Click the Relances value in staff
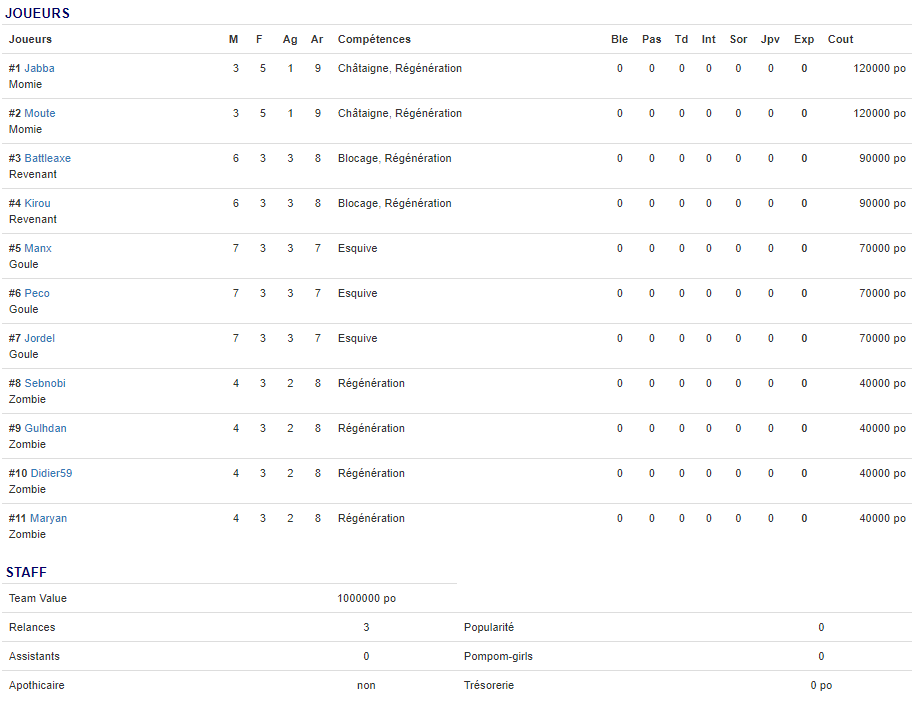Viewport: 919px width, 712px height. click(x=366, y=627)
